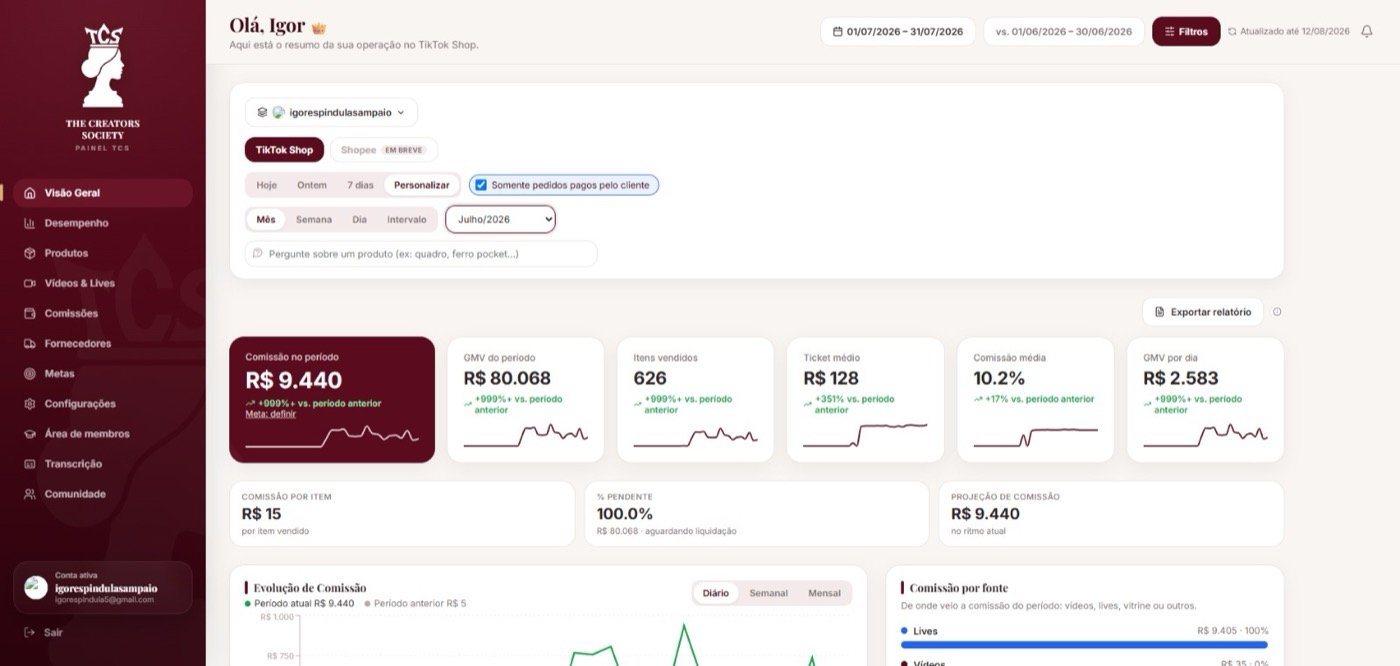Viewport: 1400px width, 666px height.
Task: Click Período atual R$ 9.440 legend
Action: tap(299, 604)
